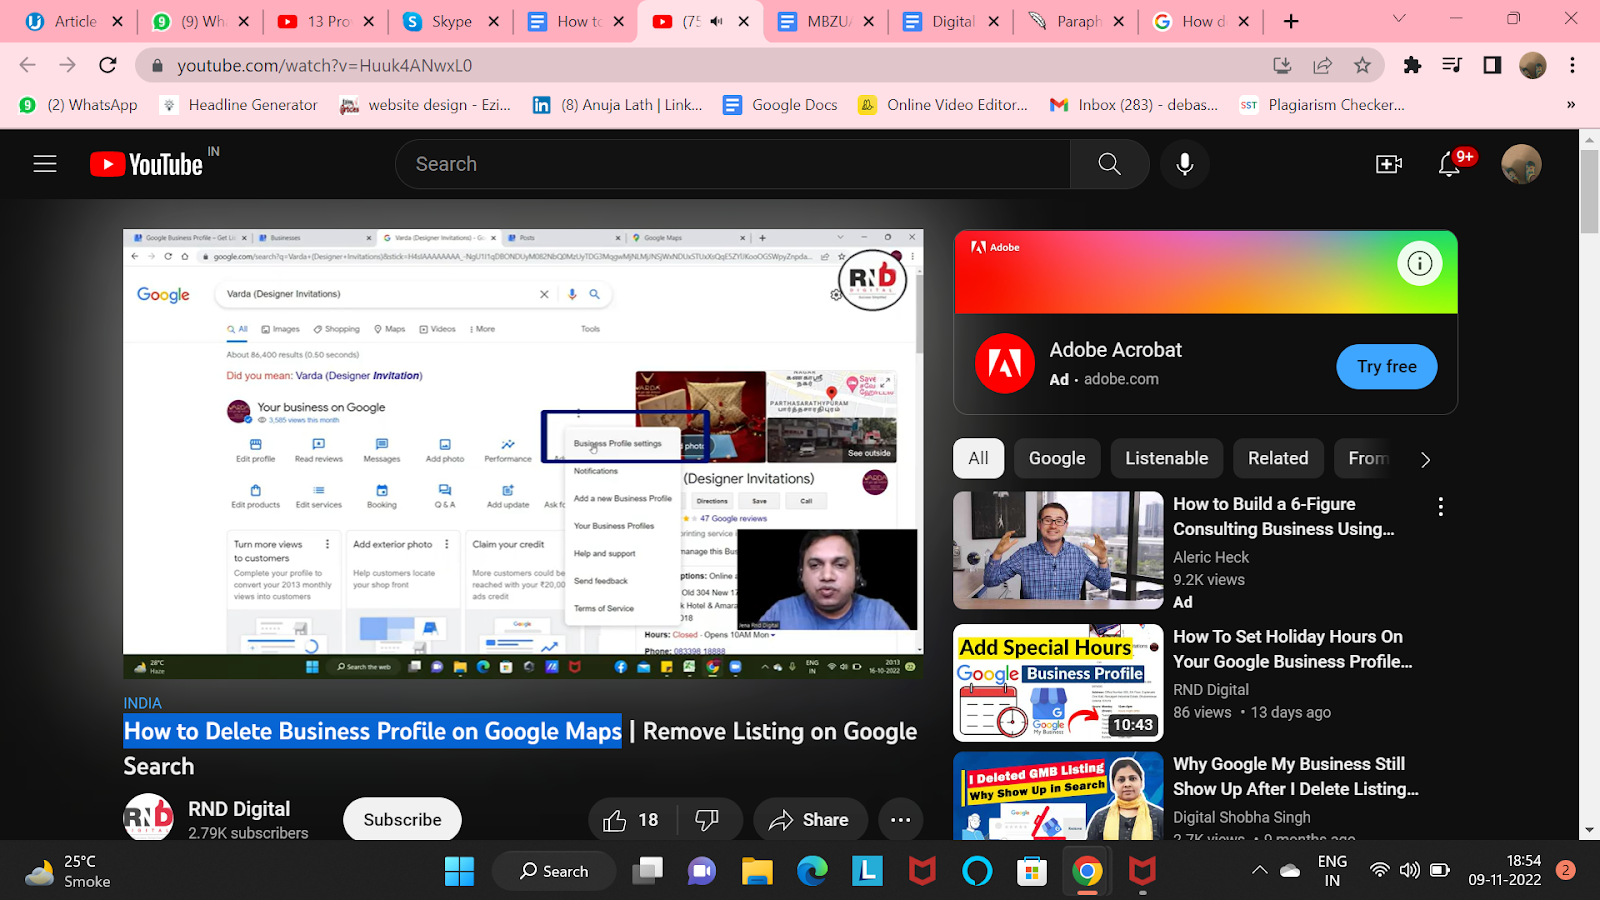Select the Related filter chip
1600x900 pixels.
[1278, 458]
